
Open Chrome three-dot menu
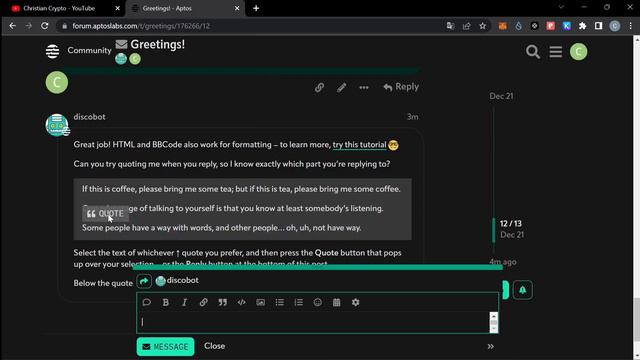click(631, 26)
